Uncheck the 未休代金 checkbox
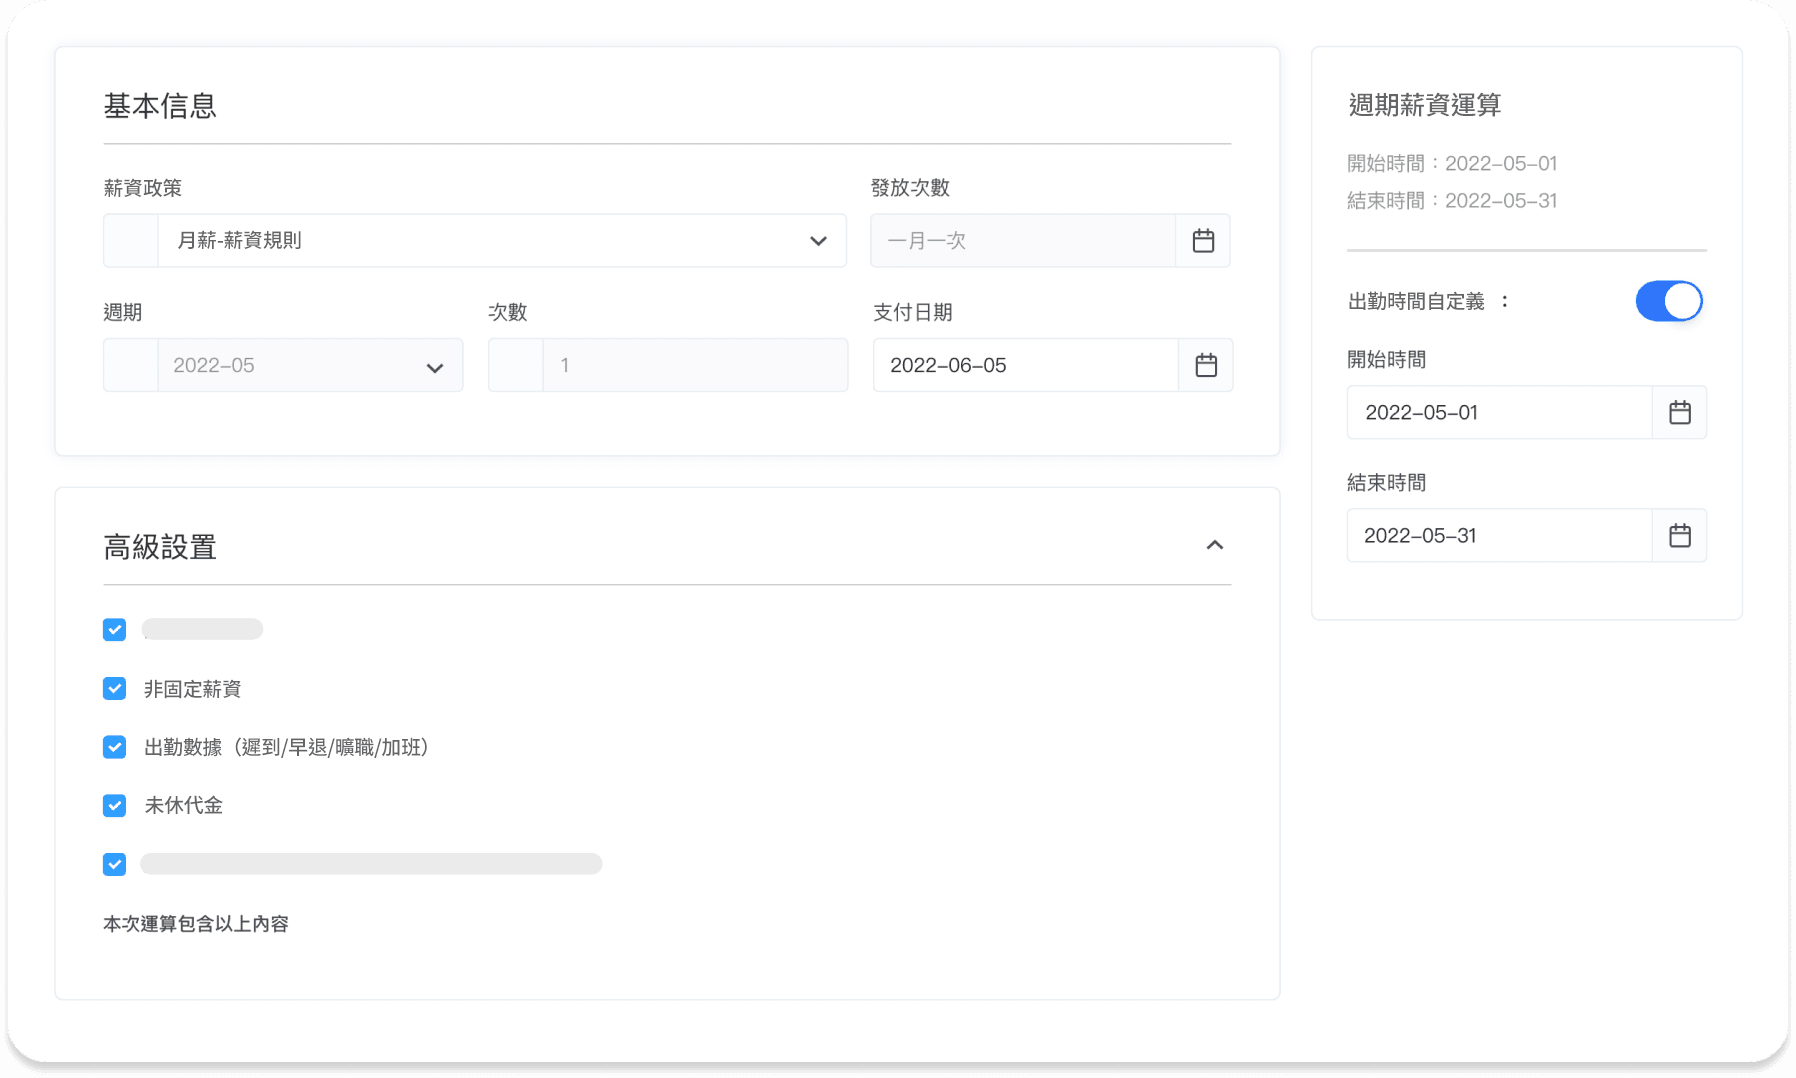 115,805
